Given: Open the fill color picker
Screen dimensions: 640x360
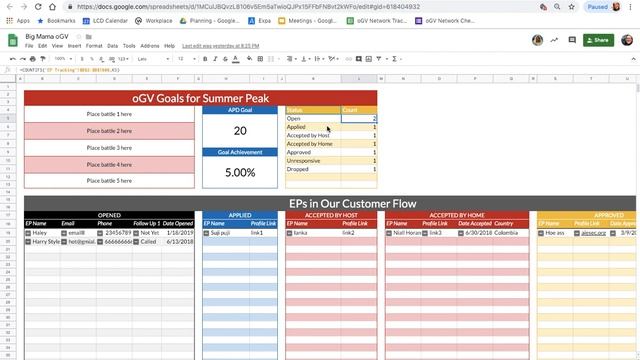Looking at the screenshot, I should click(x=249, y=59).
